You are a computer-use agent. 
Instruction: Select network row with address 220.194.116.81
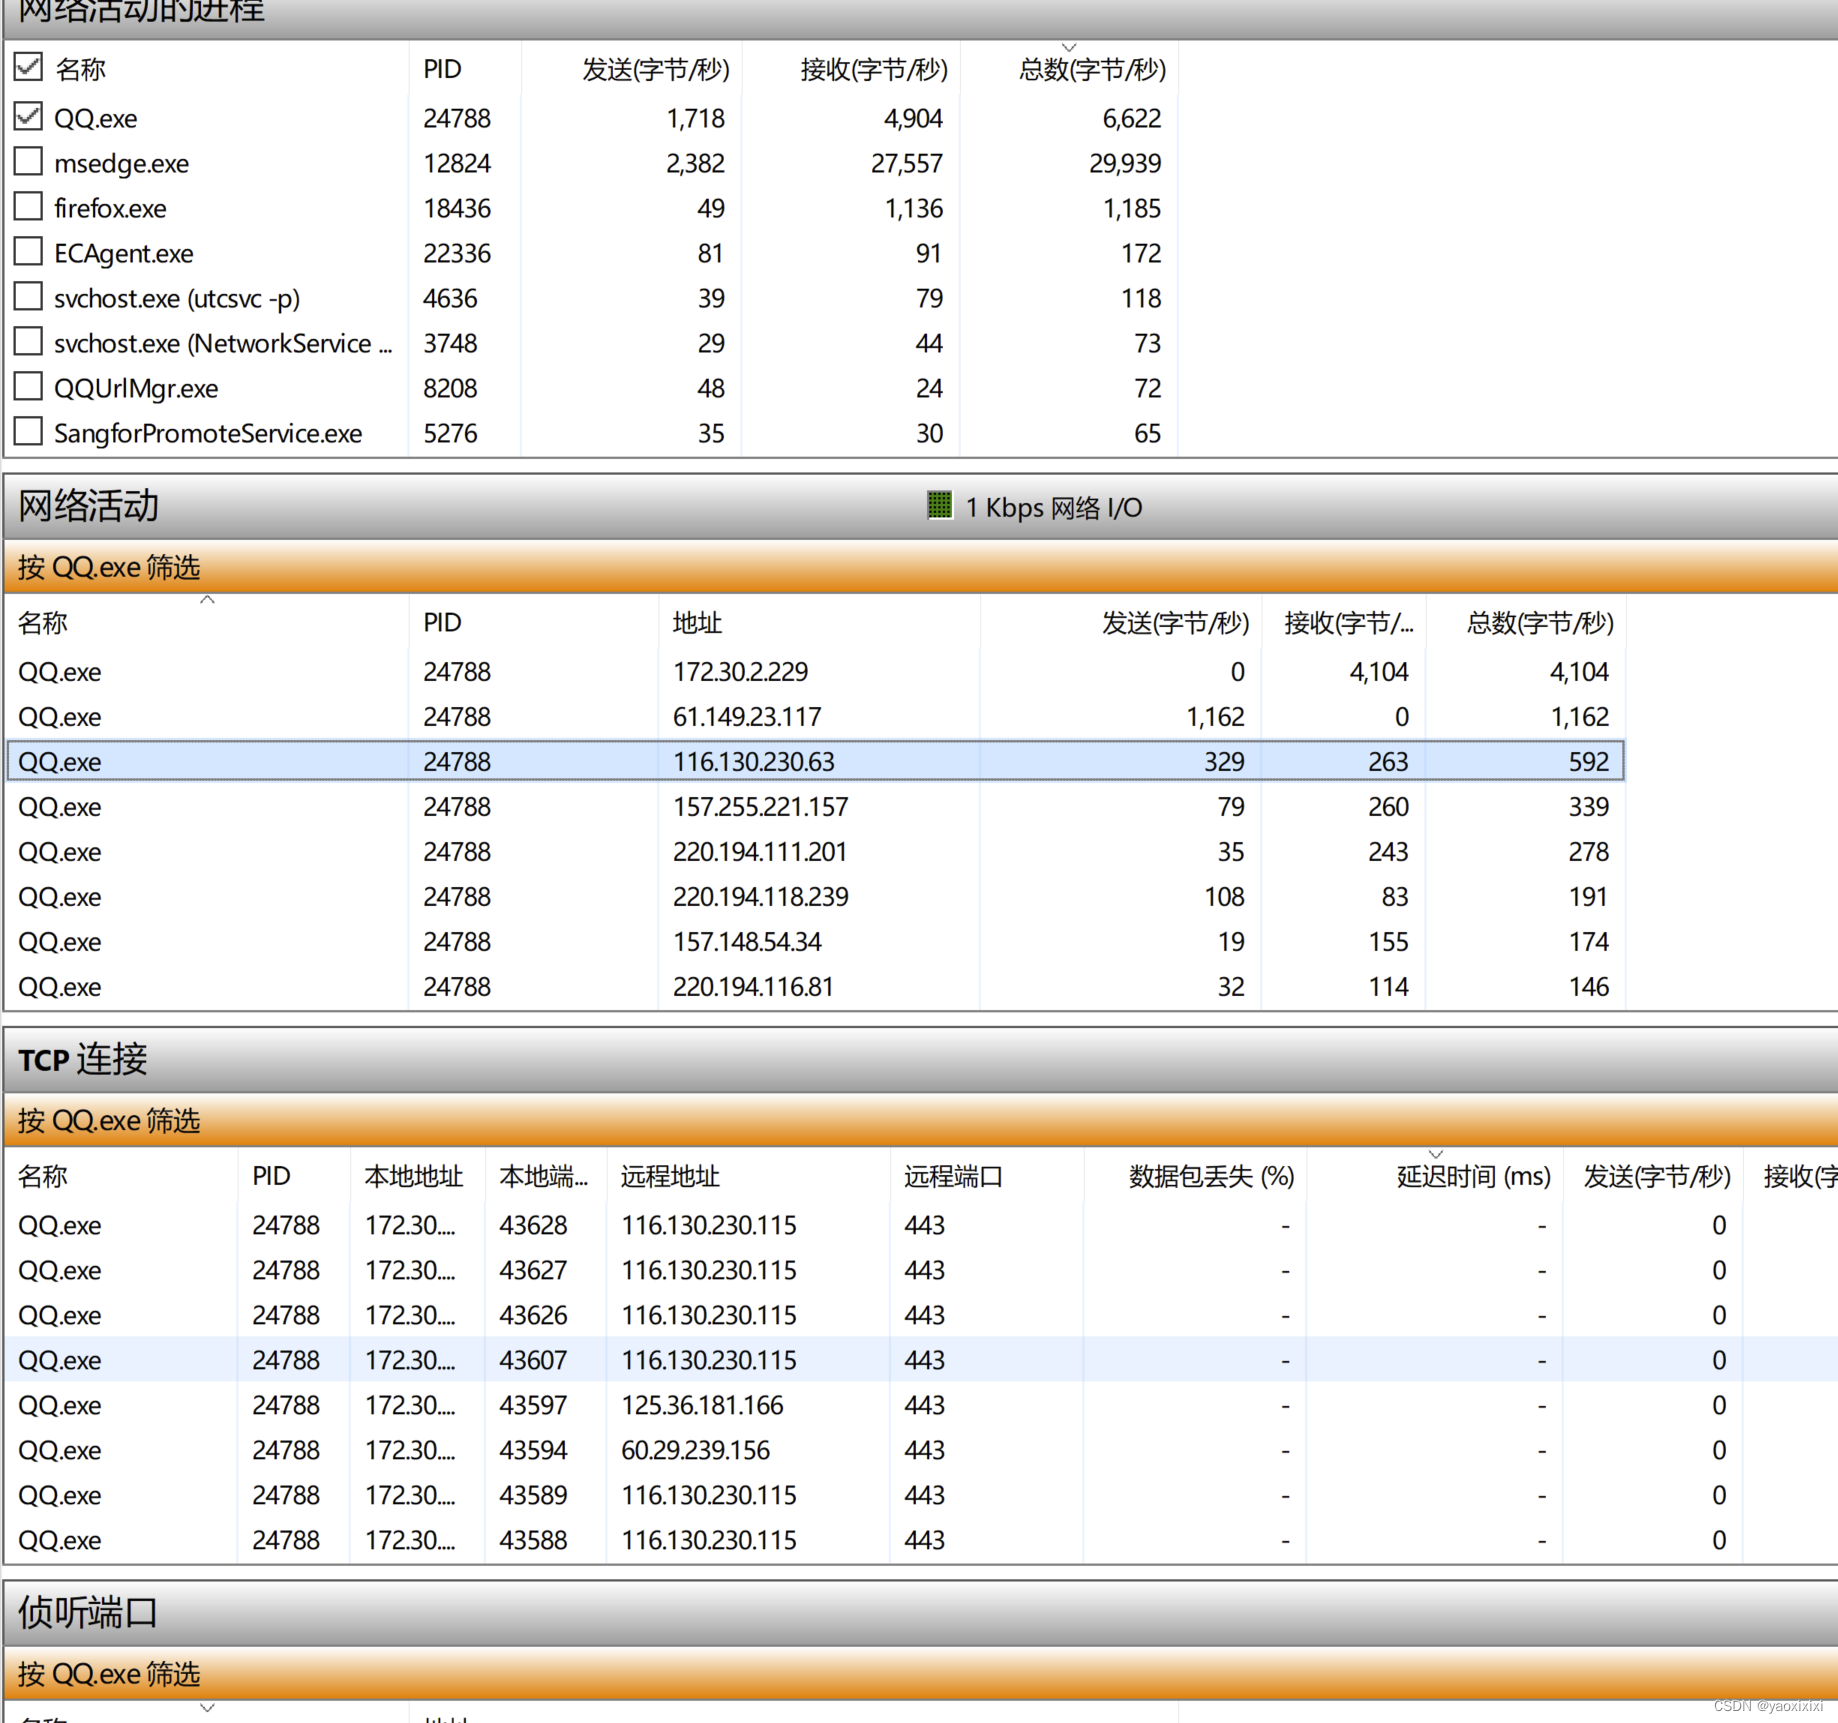pyautogui.click(x=815, y=987)
